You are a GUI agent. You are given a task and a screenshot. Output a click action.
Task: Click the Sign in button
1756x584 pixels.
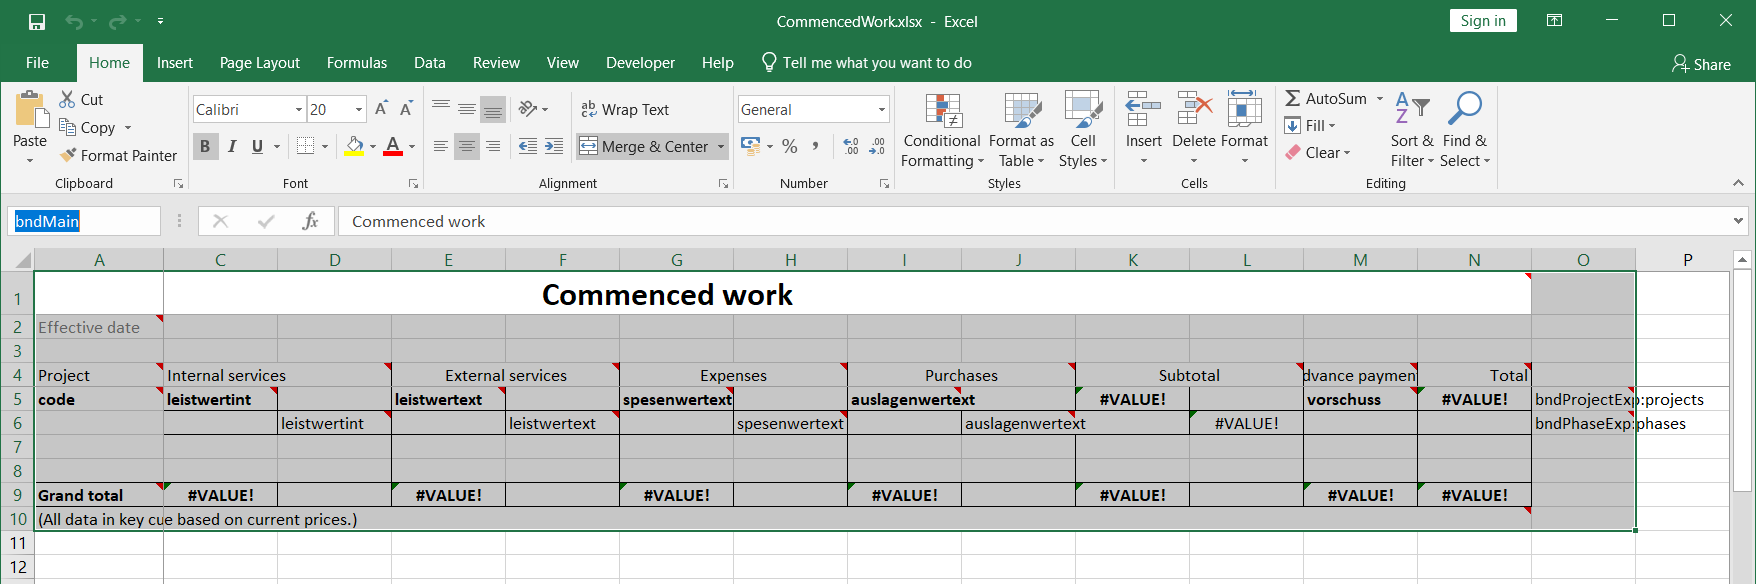(1482, 21)
